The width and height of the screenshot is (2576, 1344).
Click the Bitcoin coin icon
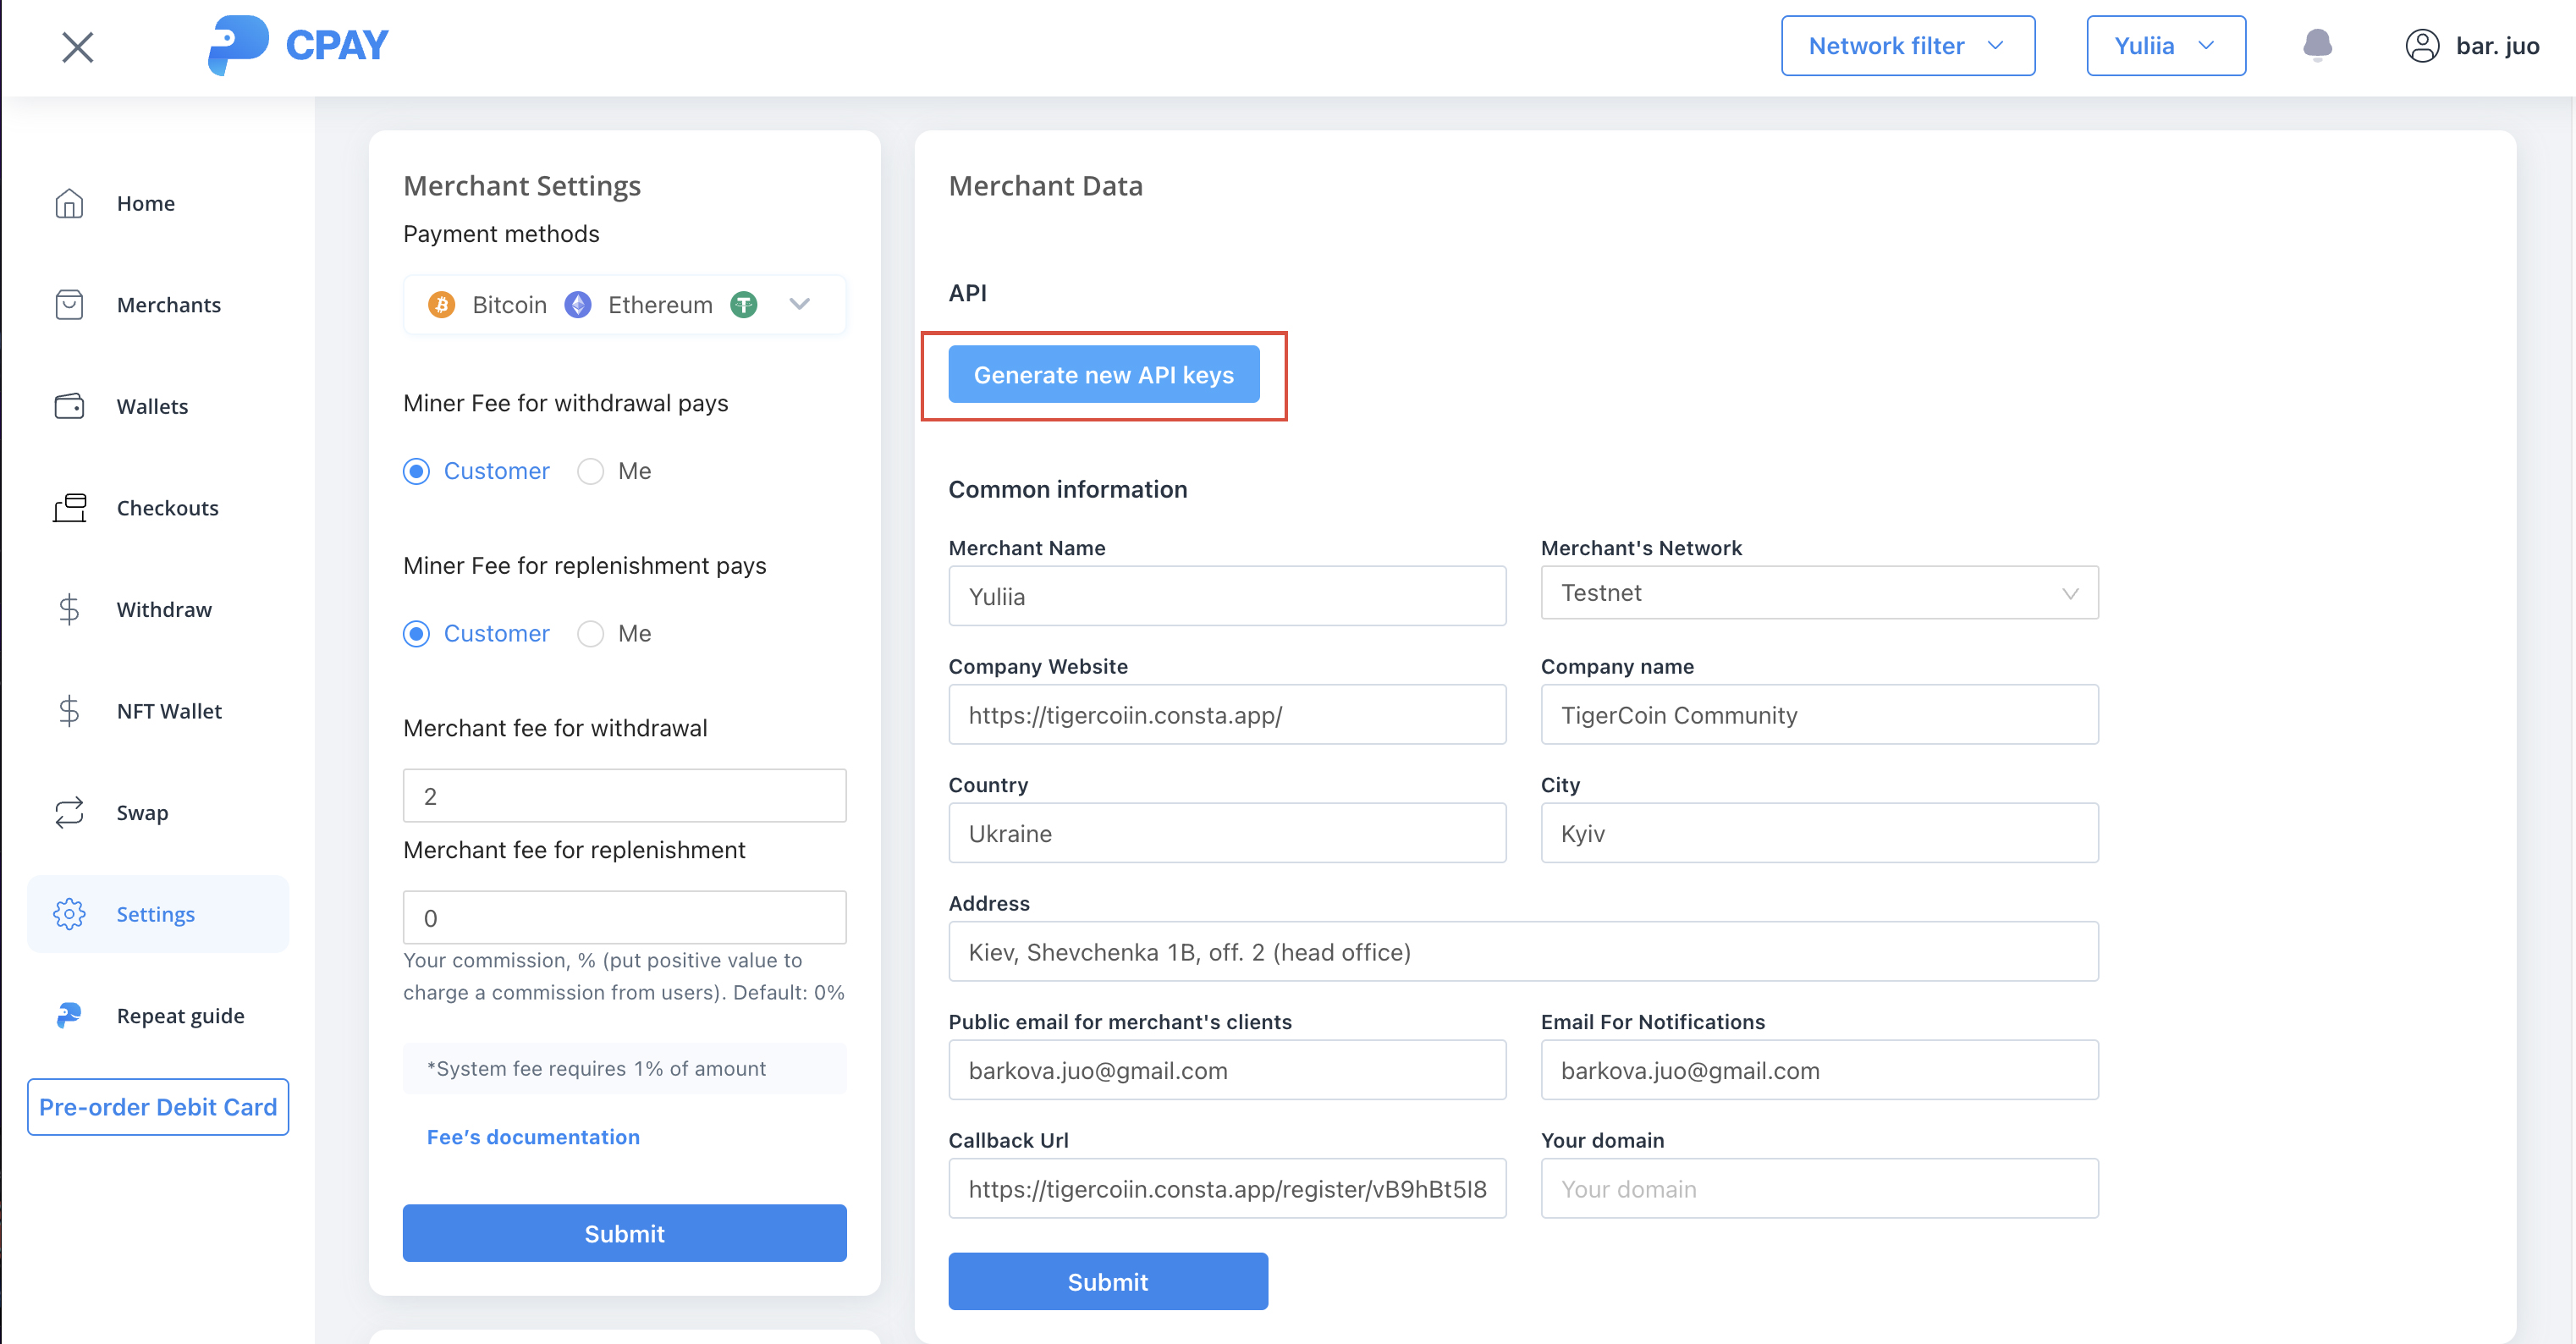tap(441, 305)
